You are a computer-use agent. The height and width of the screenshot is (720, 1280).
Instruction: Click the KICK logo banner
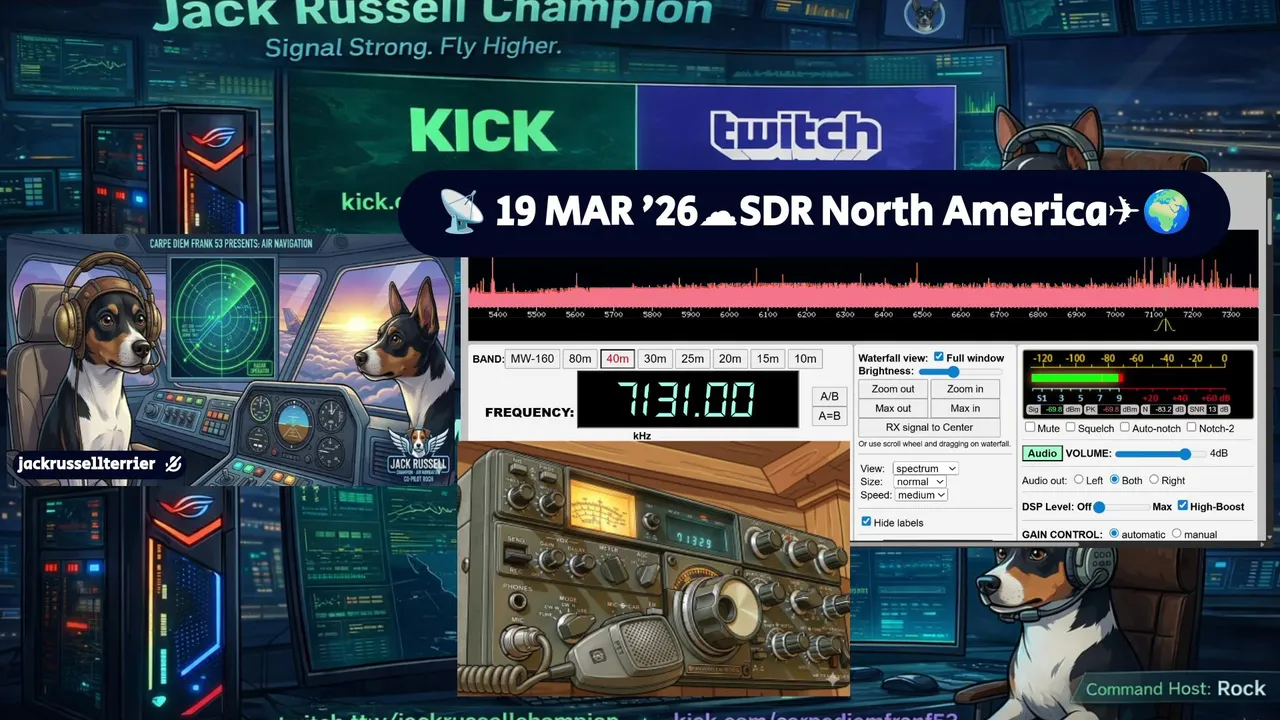482,131
